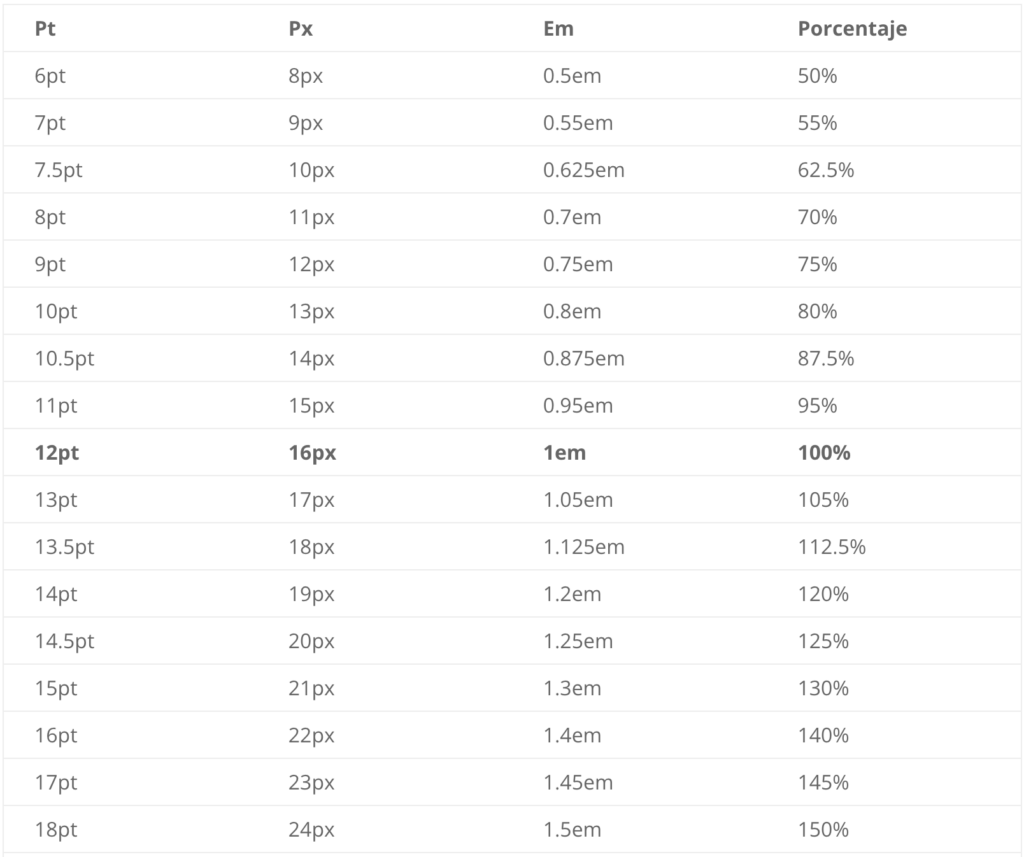Viewport: 1024px width, 857px height.
Task: Click the 150% cell
Action: [x=823, y=829]
